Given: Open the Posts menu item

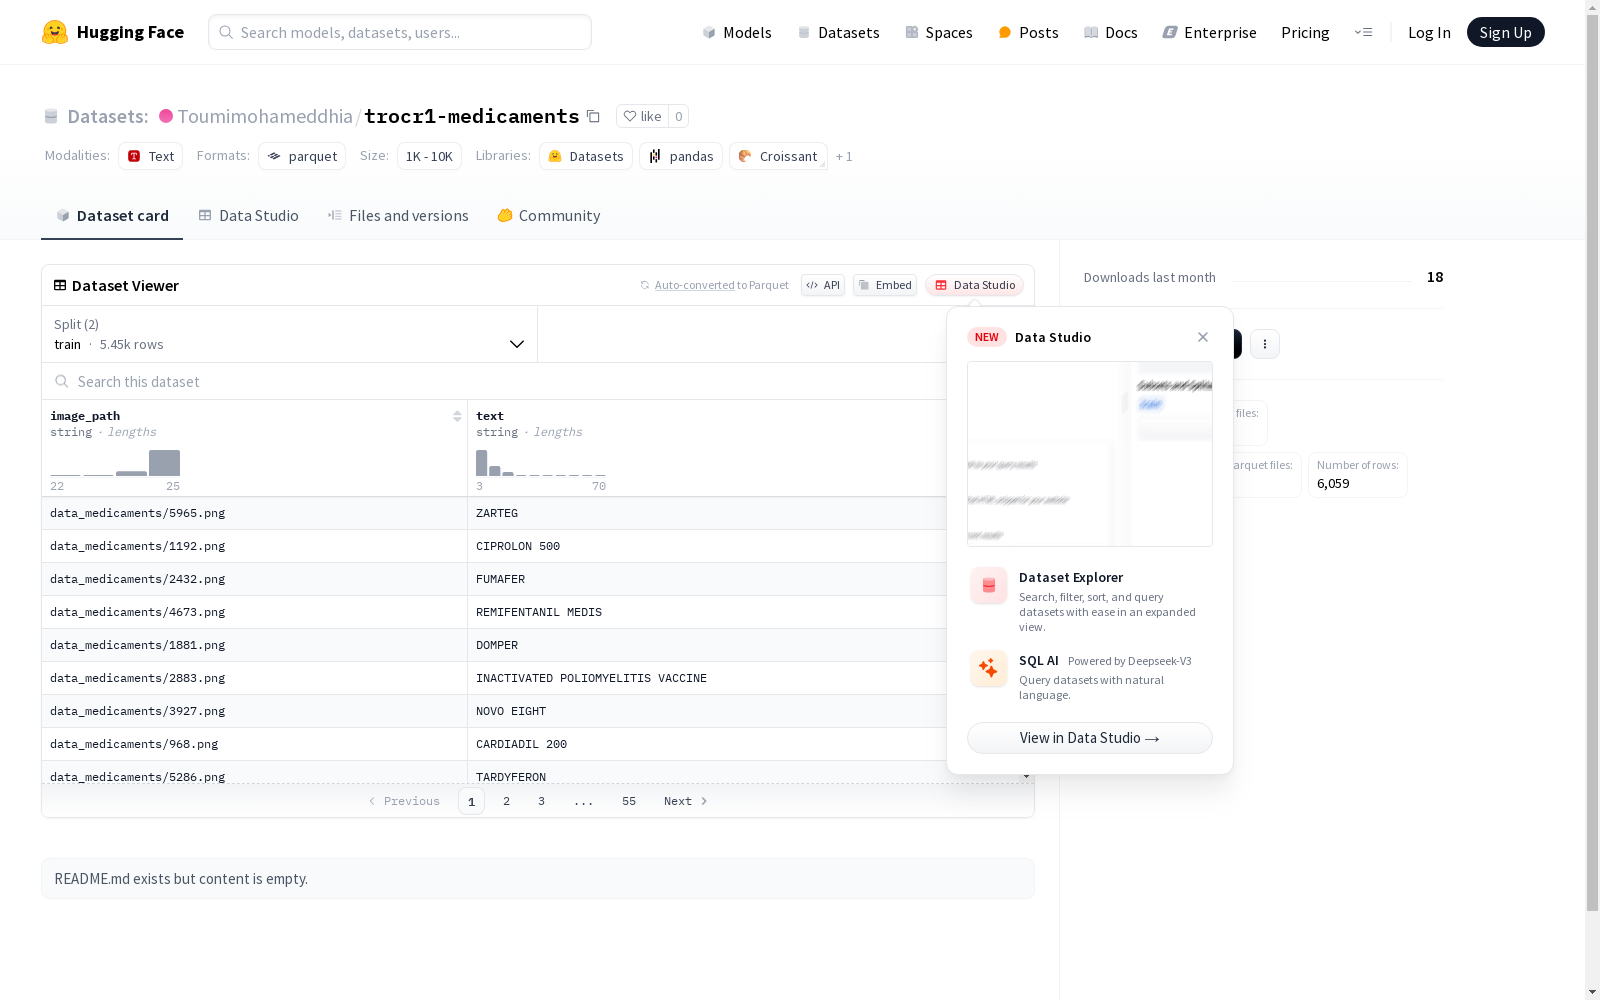Looking at the screenshot, I should click(x=1028, y=32).
